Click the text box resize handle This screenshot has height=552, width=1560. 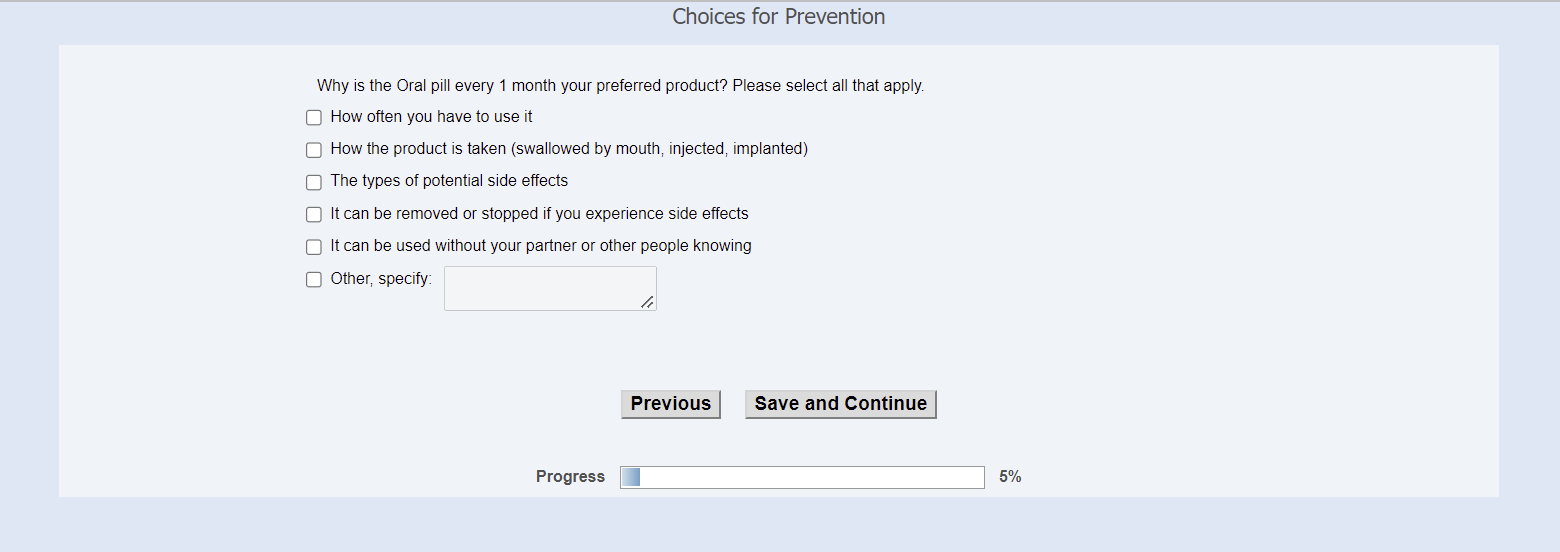point(648,302)
